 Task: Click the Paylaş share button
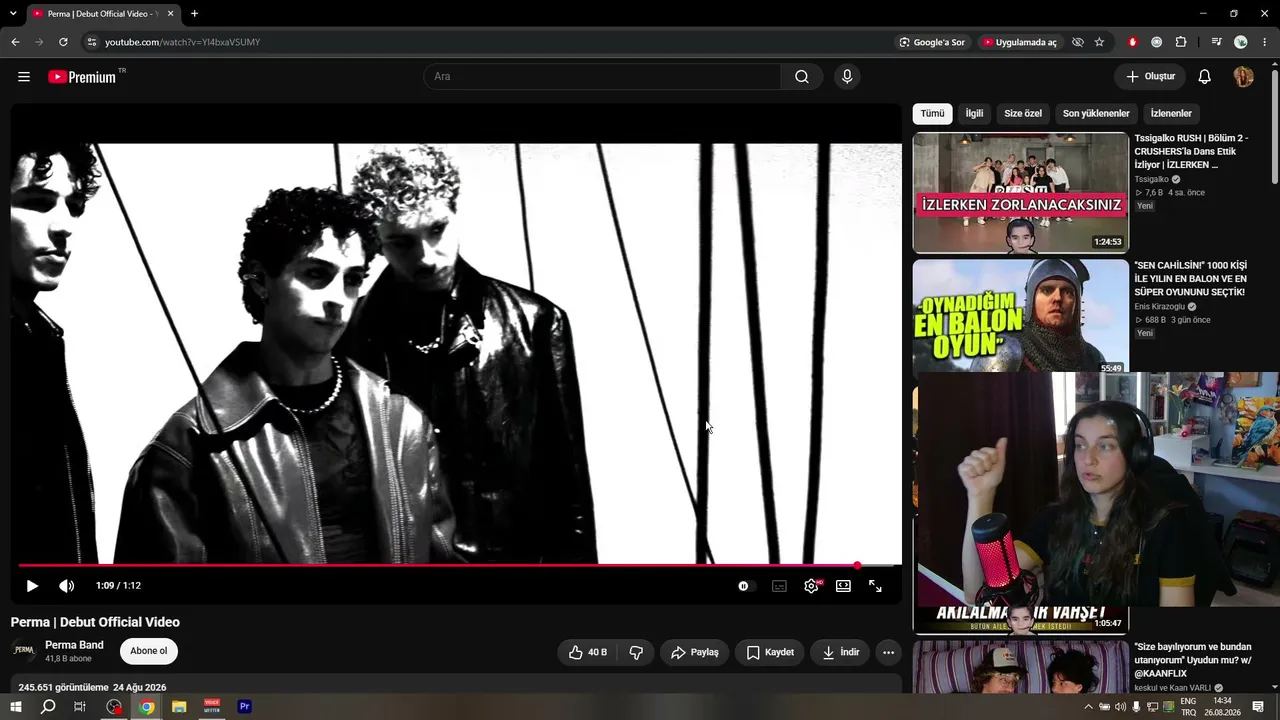pos(695,652)
